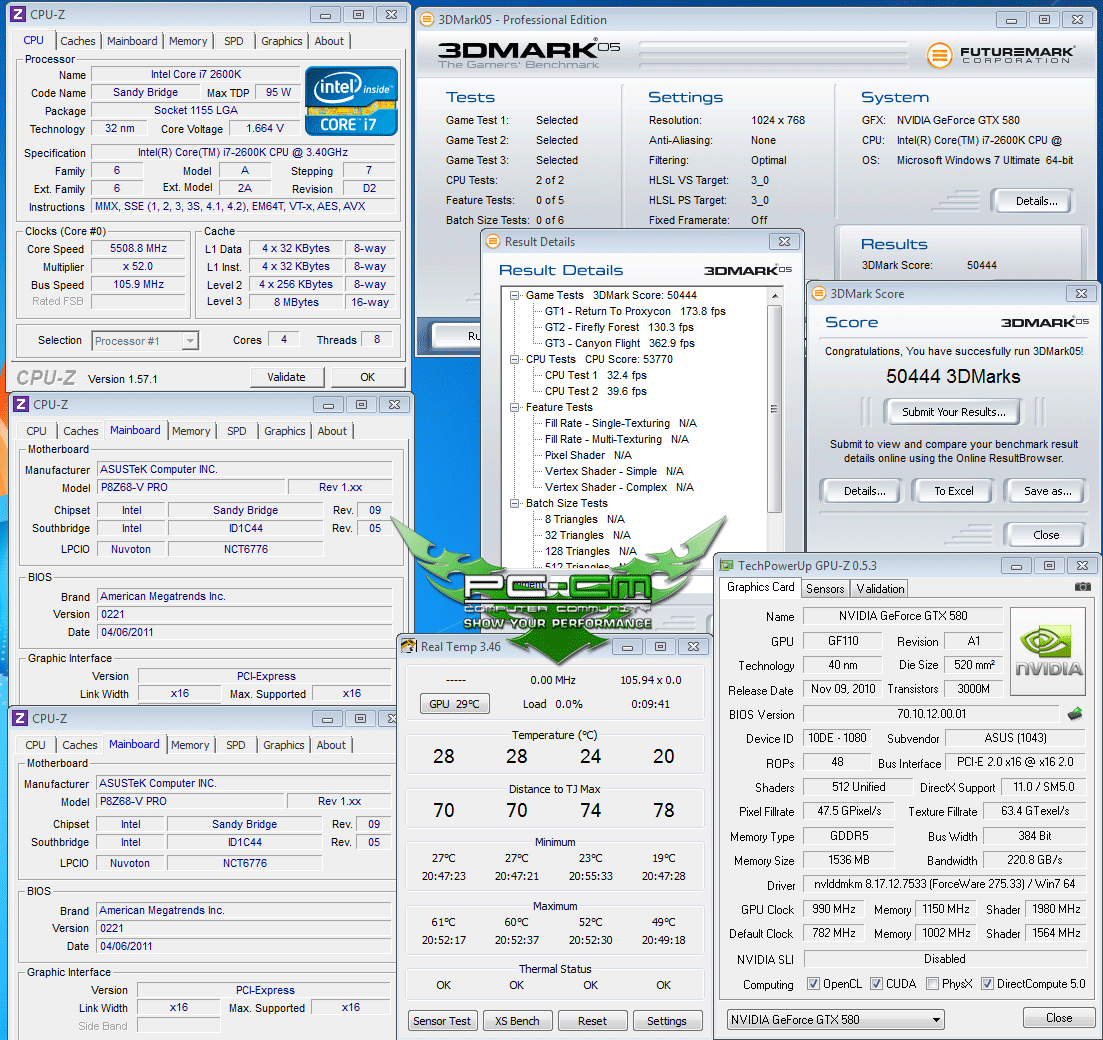Collapse the Batch Size Tests tree node
The width and height of the screenshot is (1103, 1040).
point(515,504)
